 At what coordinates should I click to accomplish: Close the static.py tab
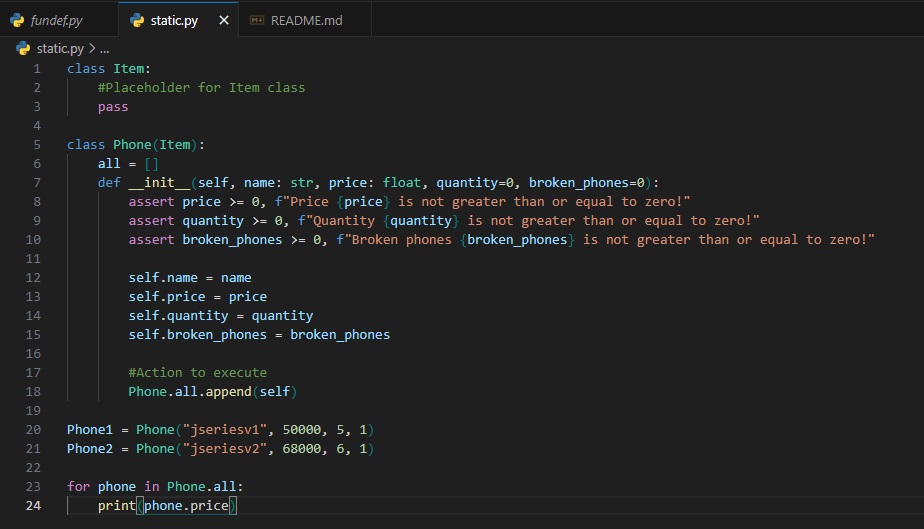224,20
